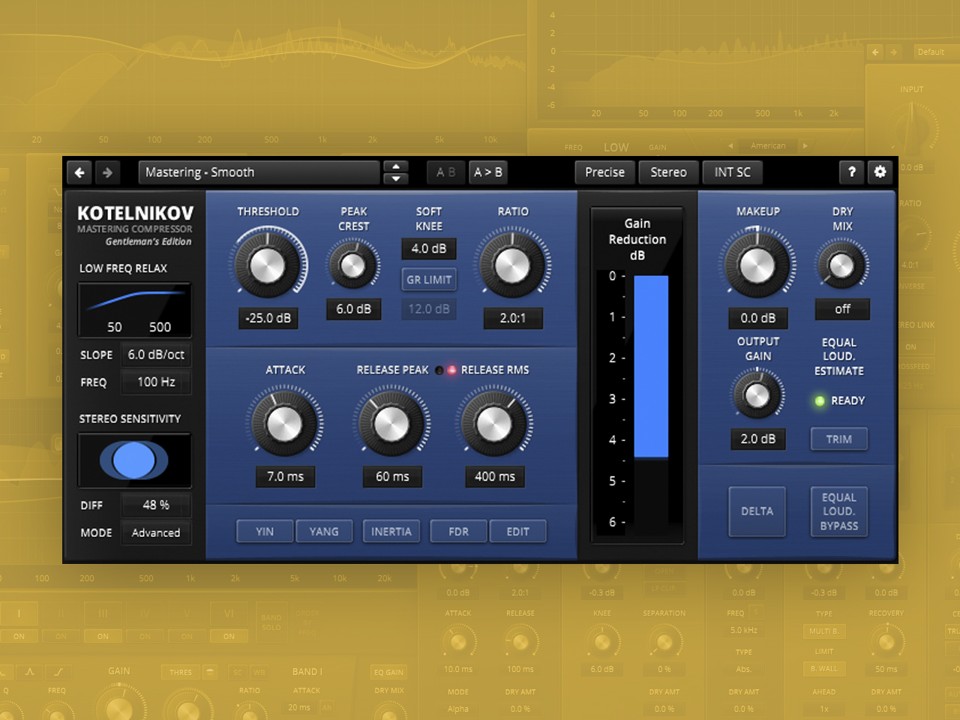Enable the GR LIMIT button
The width and height of the screenshot is (960, 720).
[429, 280]
